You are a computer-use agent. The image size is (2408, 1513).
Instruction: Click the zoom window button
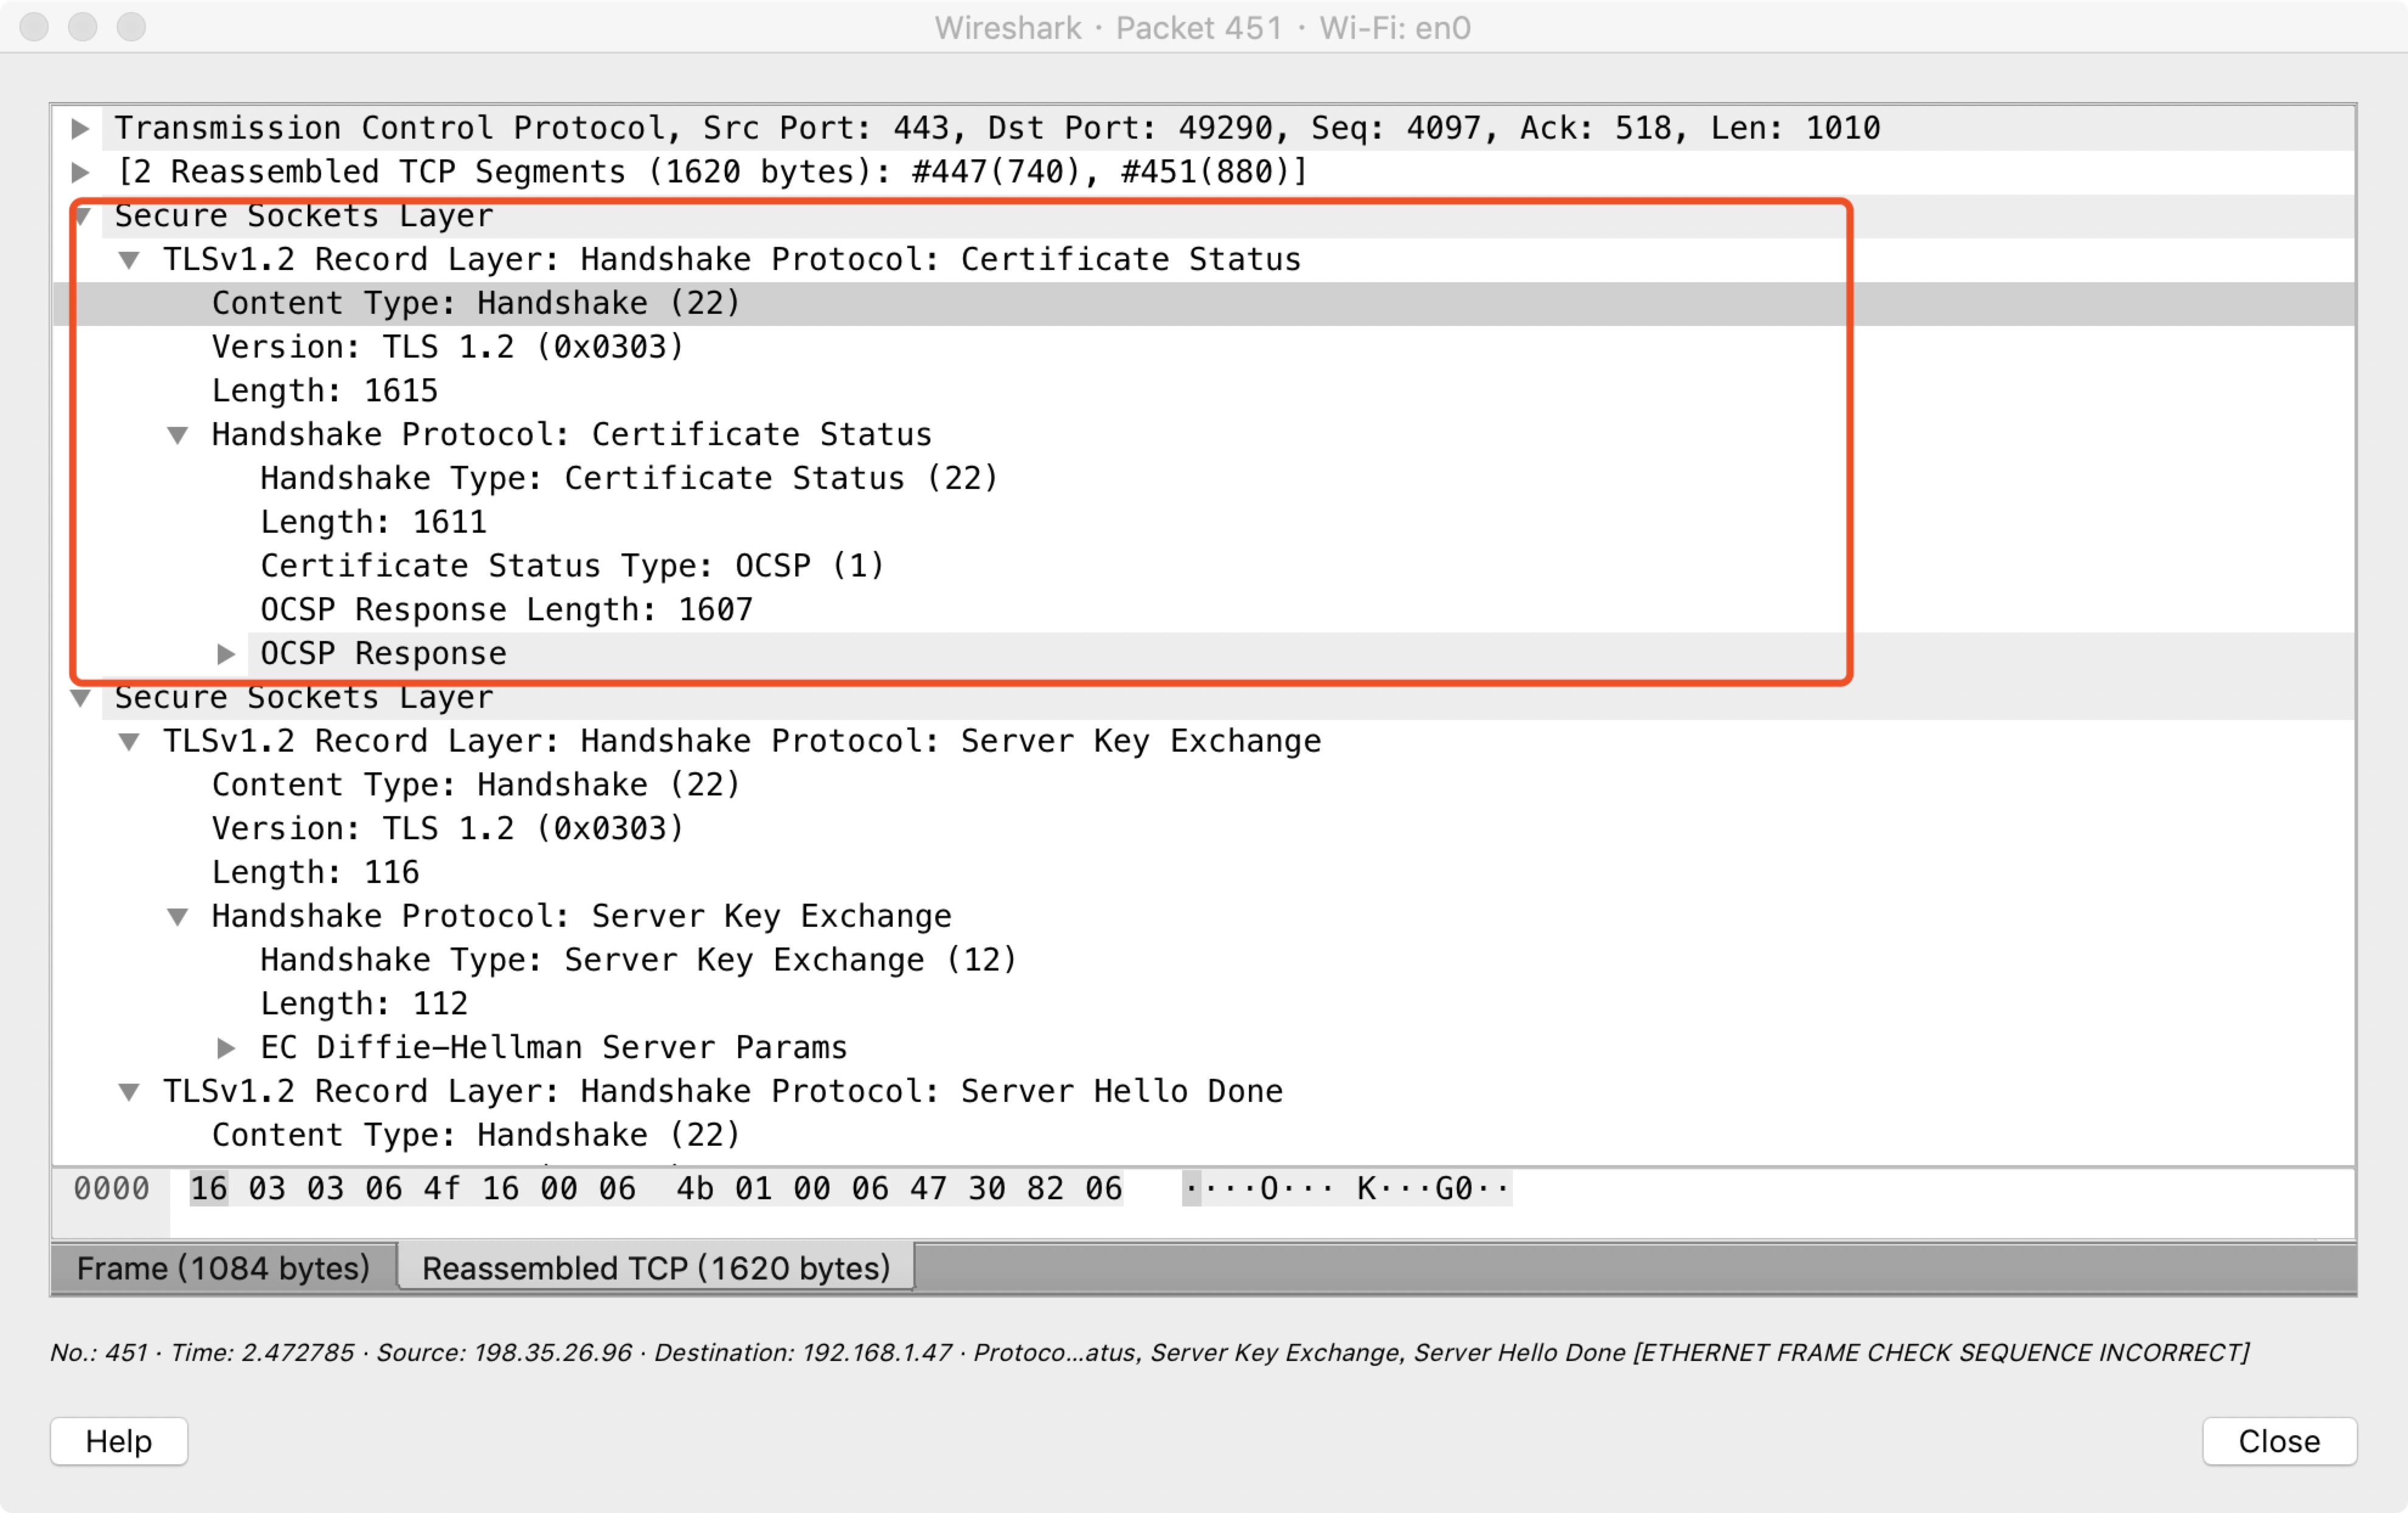tap(131, 27)
